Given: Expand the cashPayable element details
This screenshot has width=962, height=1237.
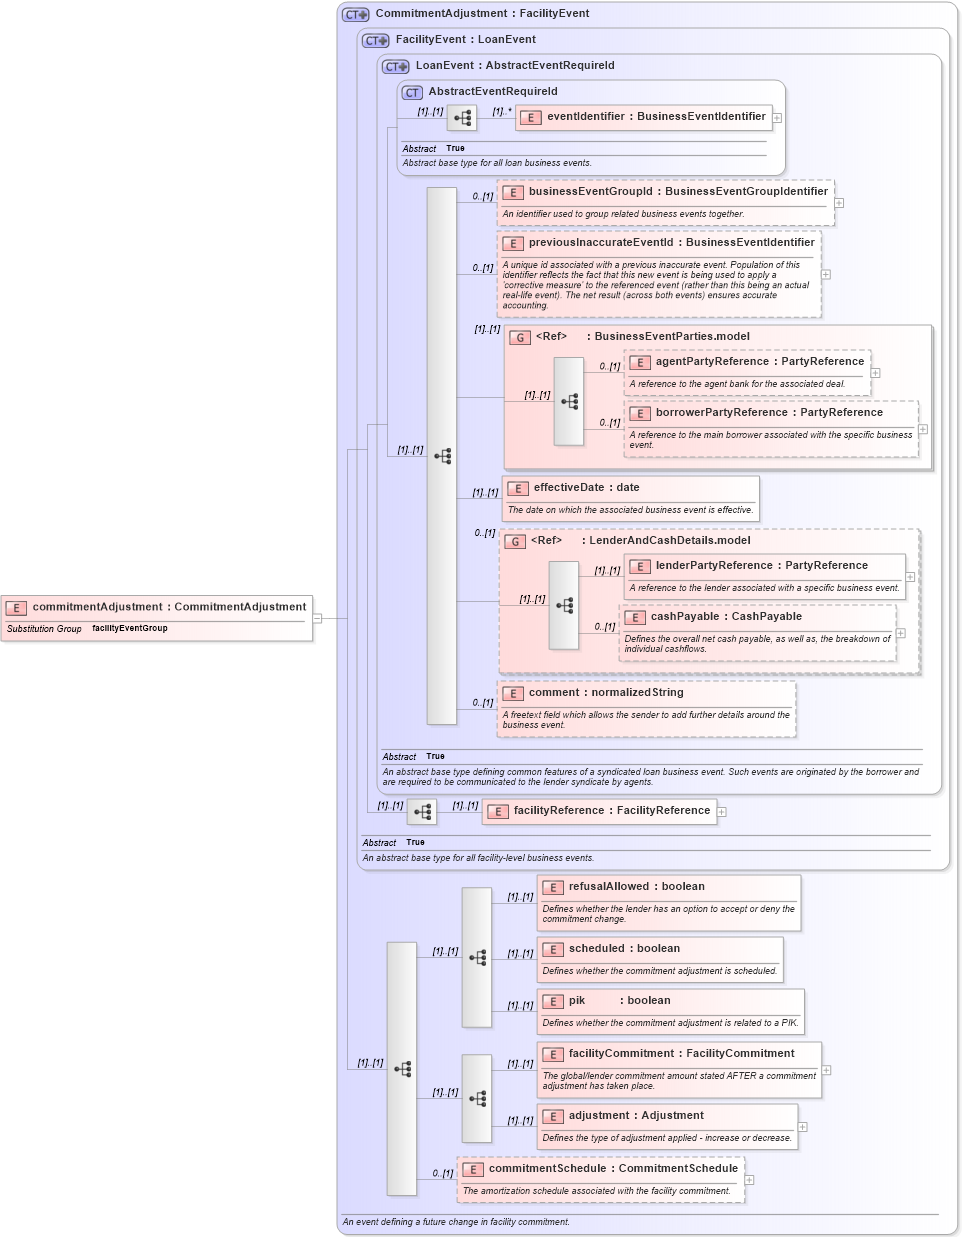Looking at the screenshot, I should click(x=900, y=633).
